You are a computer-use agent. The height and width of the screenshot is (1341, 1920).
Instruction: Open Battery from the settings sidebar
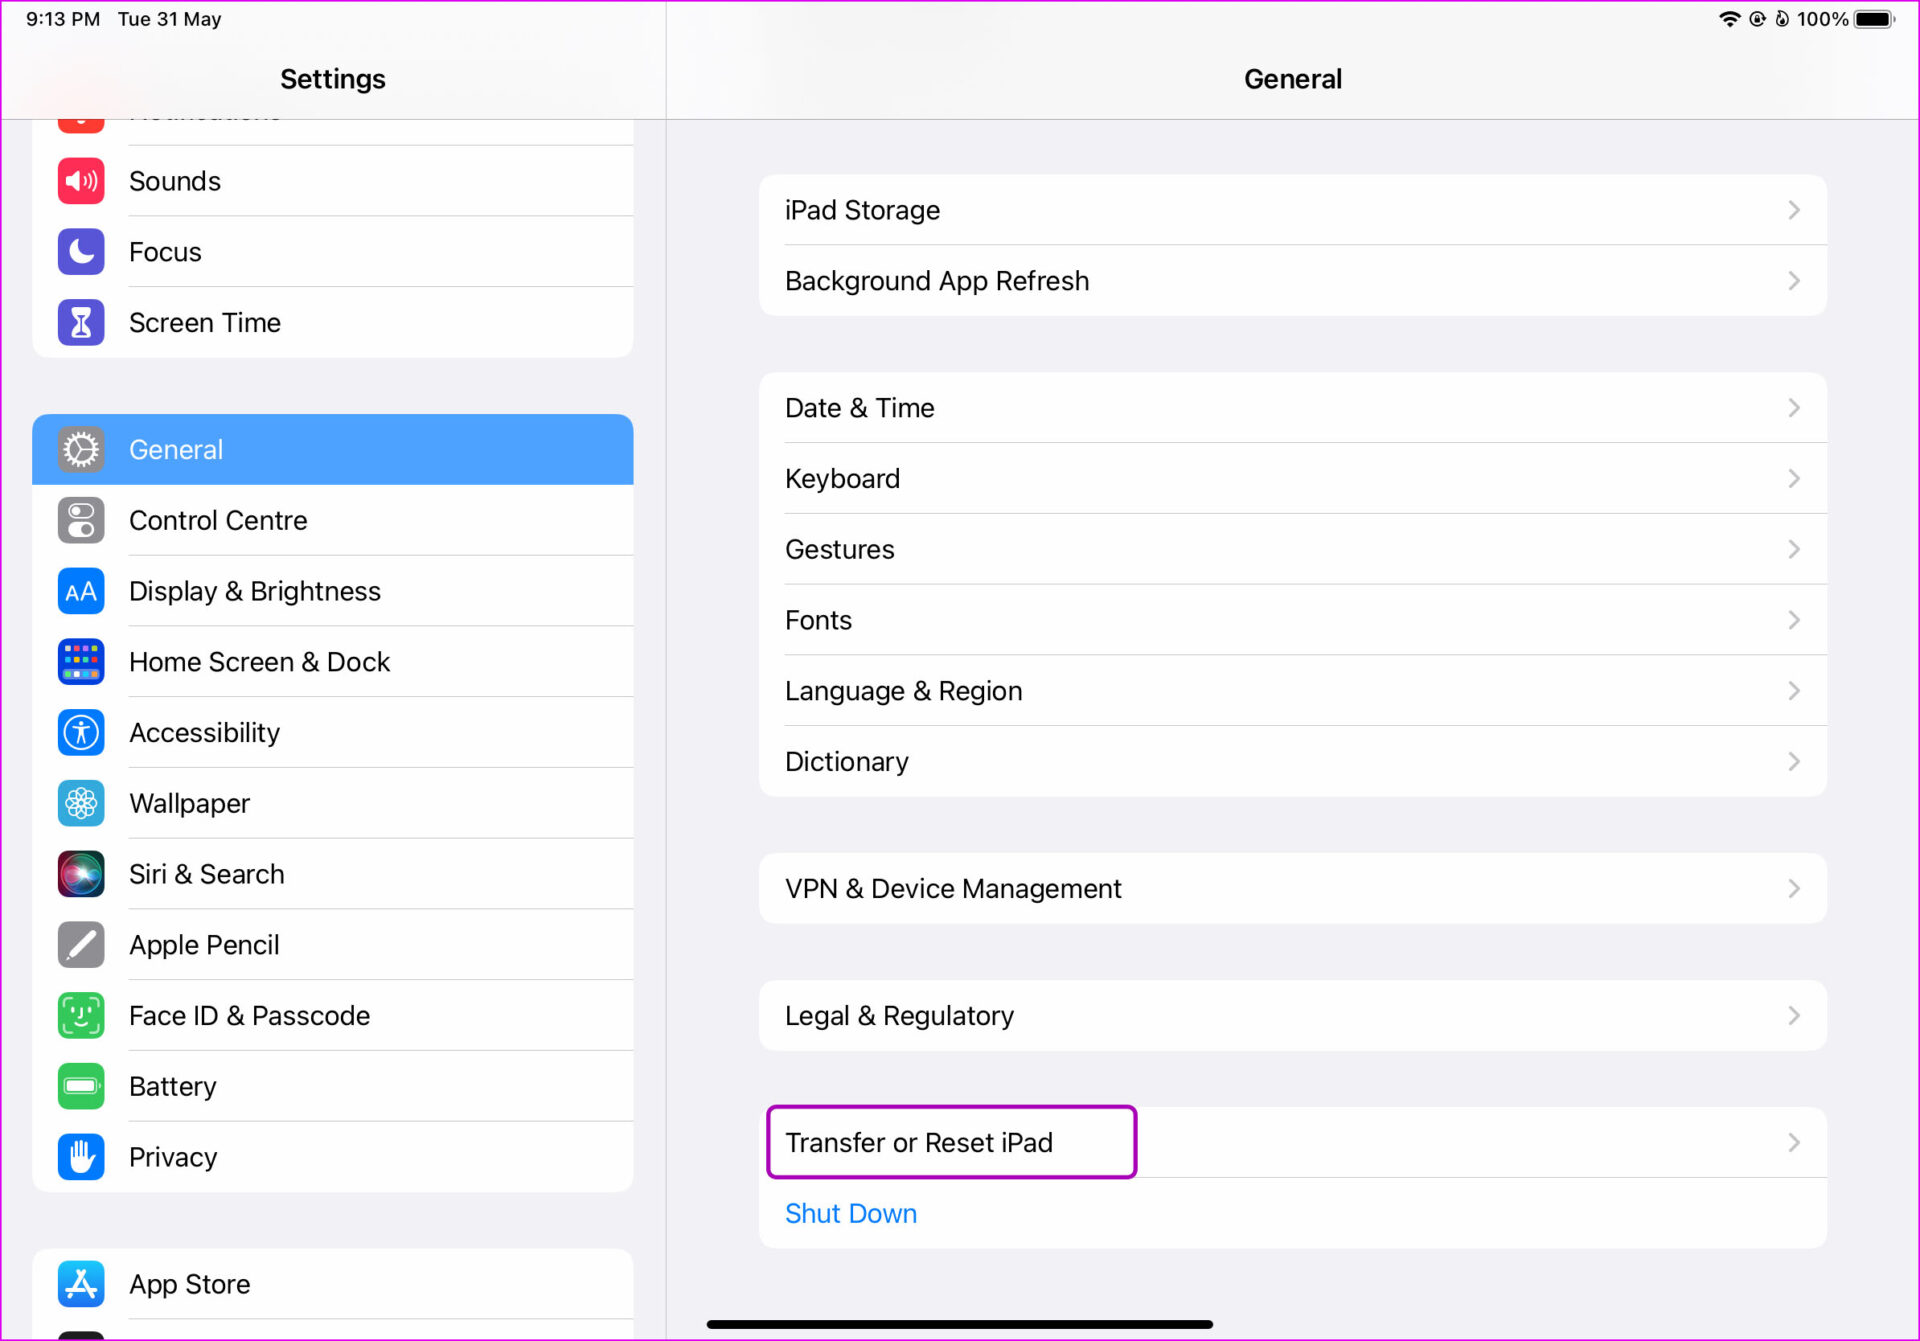pyautogui.click(x=172, y=1086)
